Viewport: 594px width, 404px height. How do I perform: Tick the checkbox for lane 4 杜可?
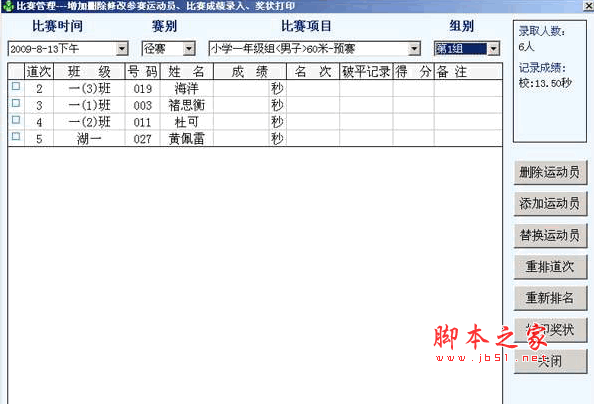tap(16, 120)
